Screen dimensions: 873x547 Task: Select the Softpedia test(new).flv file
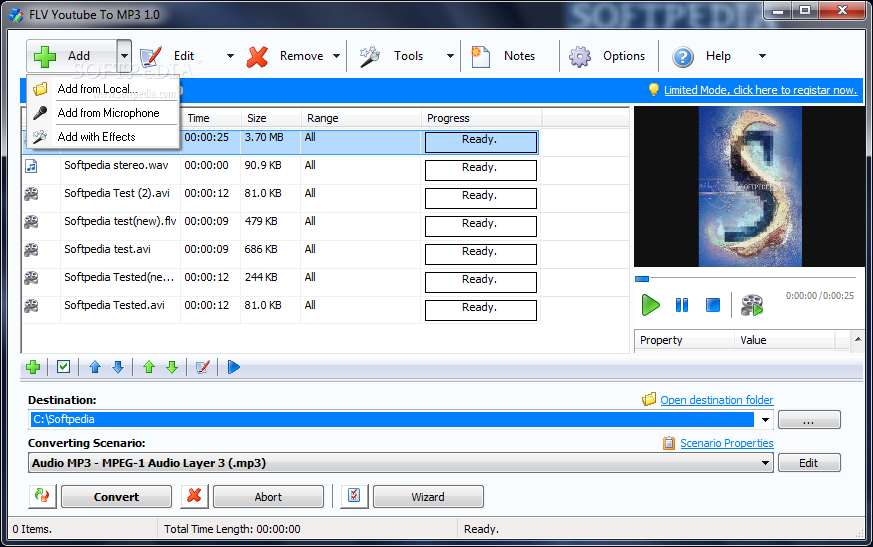(120, 221)
